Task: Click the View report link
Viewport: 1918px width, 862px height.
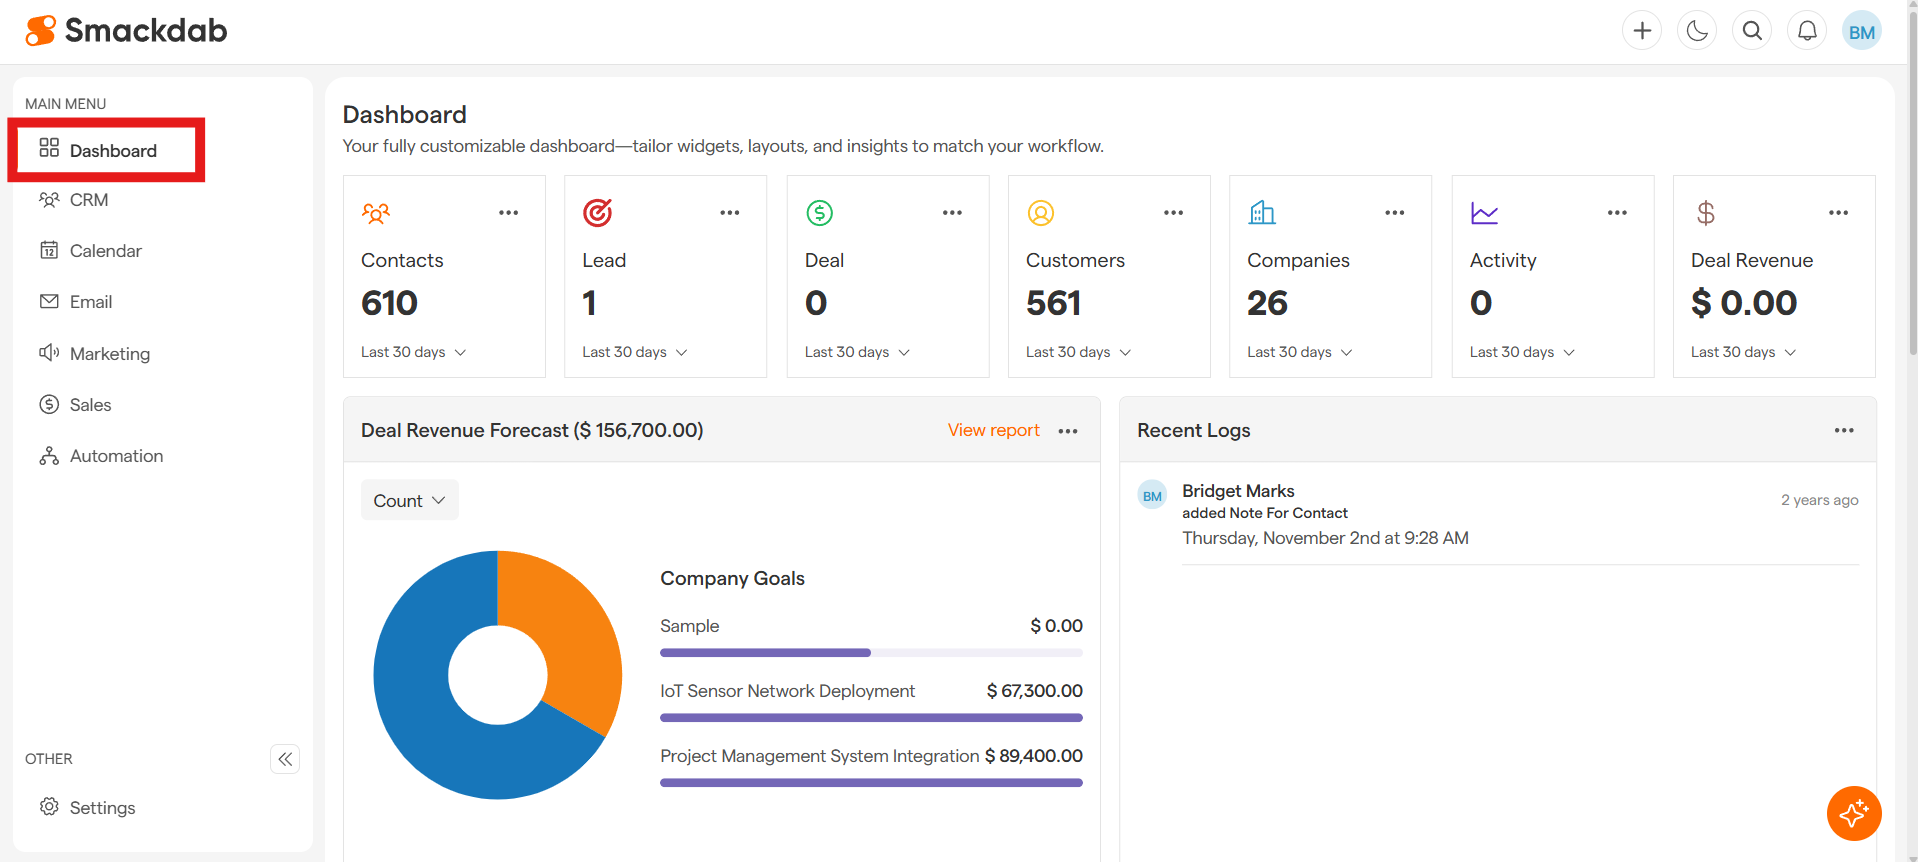Action: (x=993, y=430)
